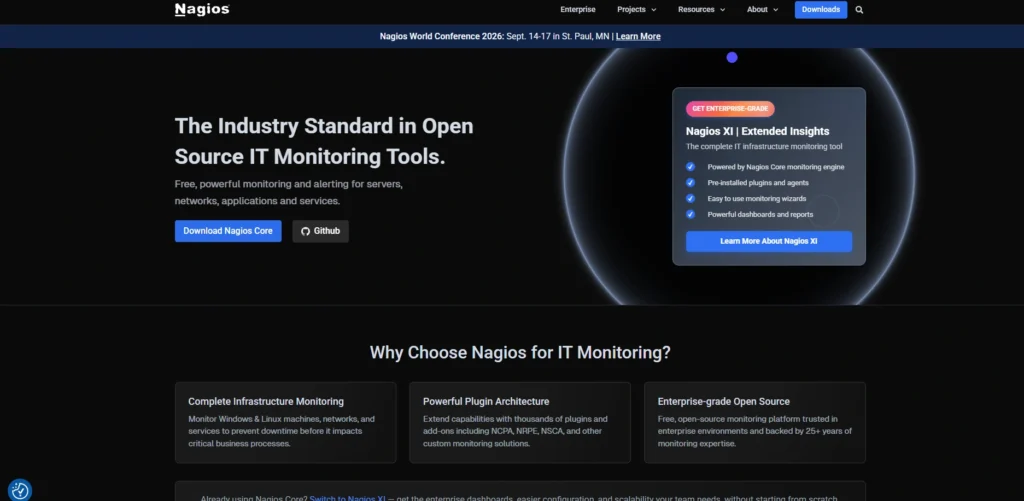Click the text Easy to use monitoring wizards
This screenshot has width=1024, height=501.
click(x=757, y=199)
